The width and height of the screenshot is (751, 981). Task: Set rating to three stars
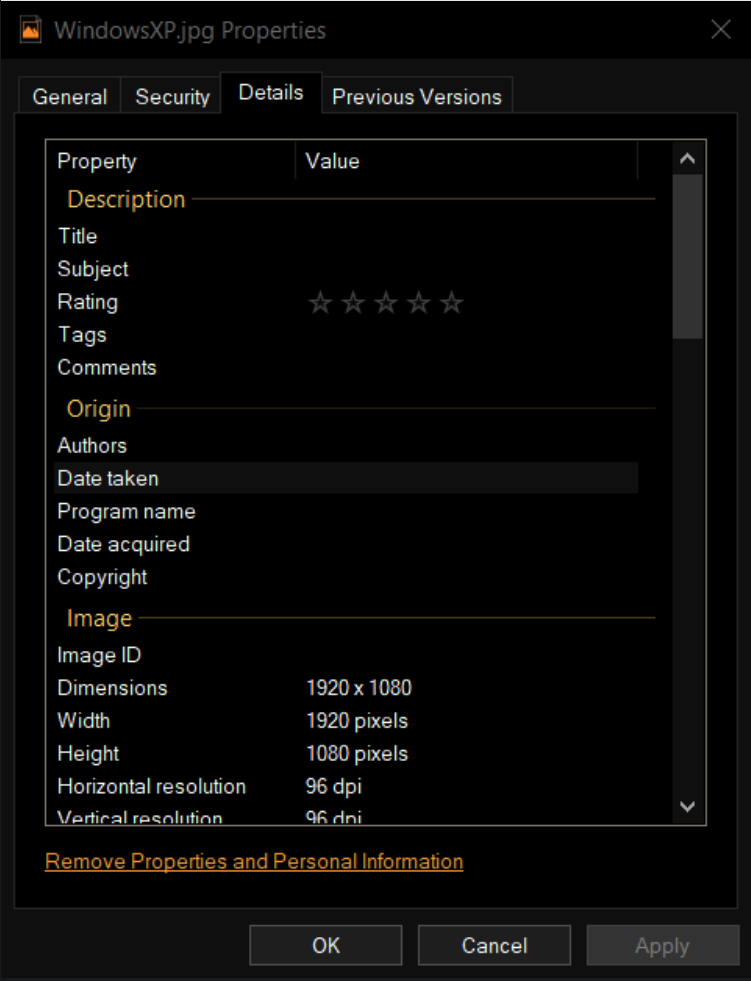386,303
